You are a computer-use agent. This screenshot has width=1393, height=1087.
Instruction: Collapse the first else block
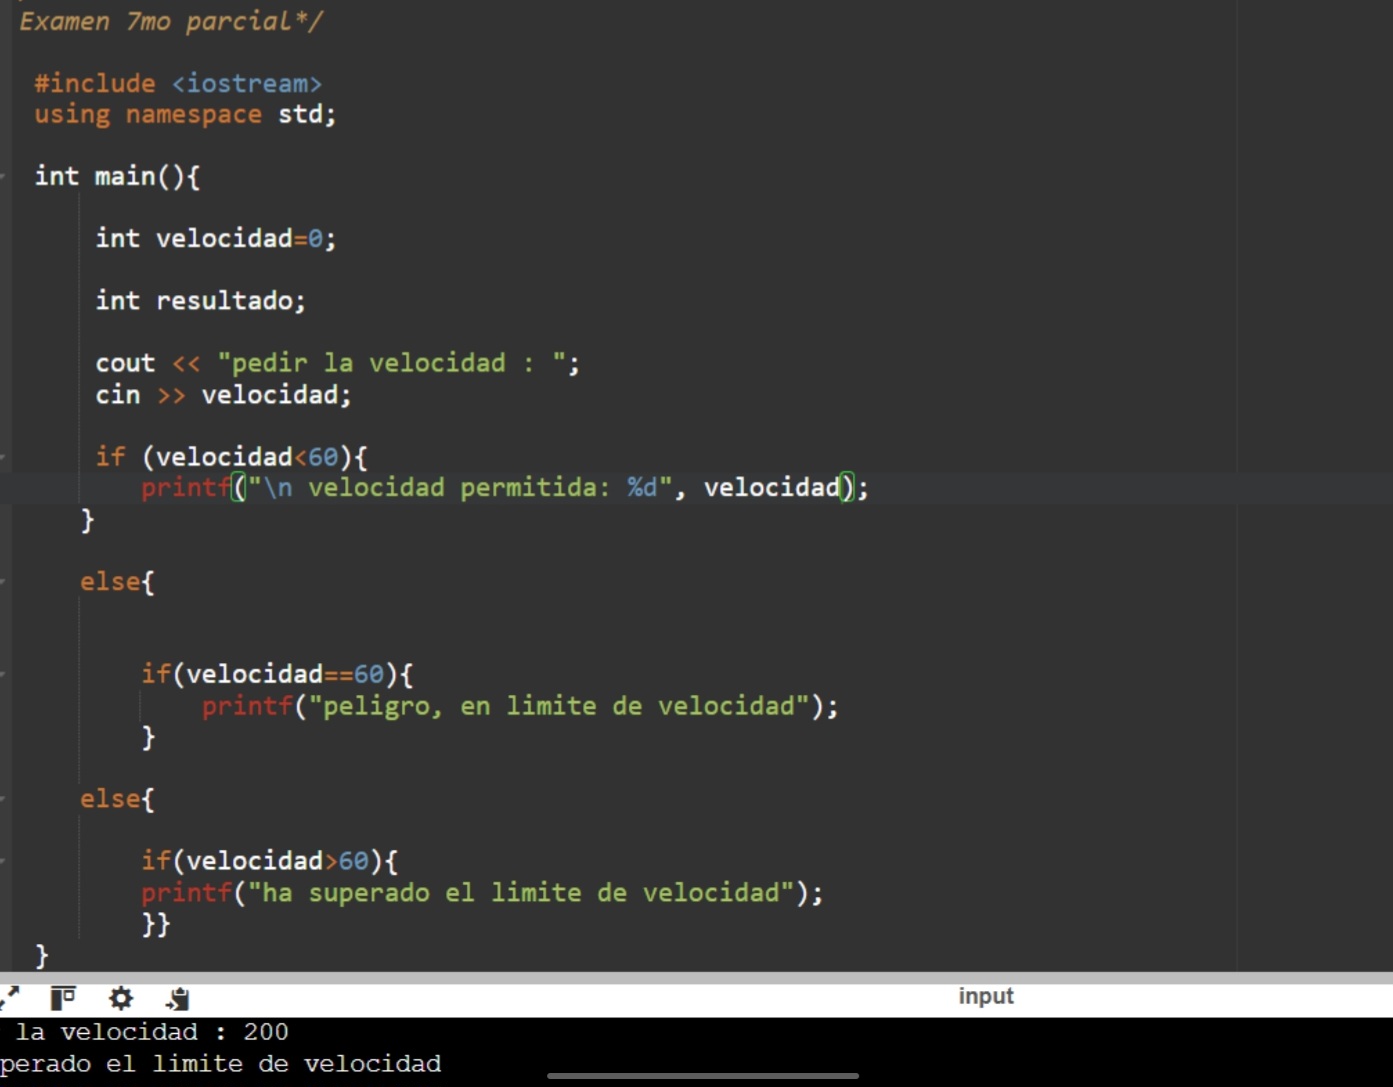pyautogui.click(x=4, y=582)
